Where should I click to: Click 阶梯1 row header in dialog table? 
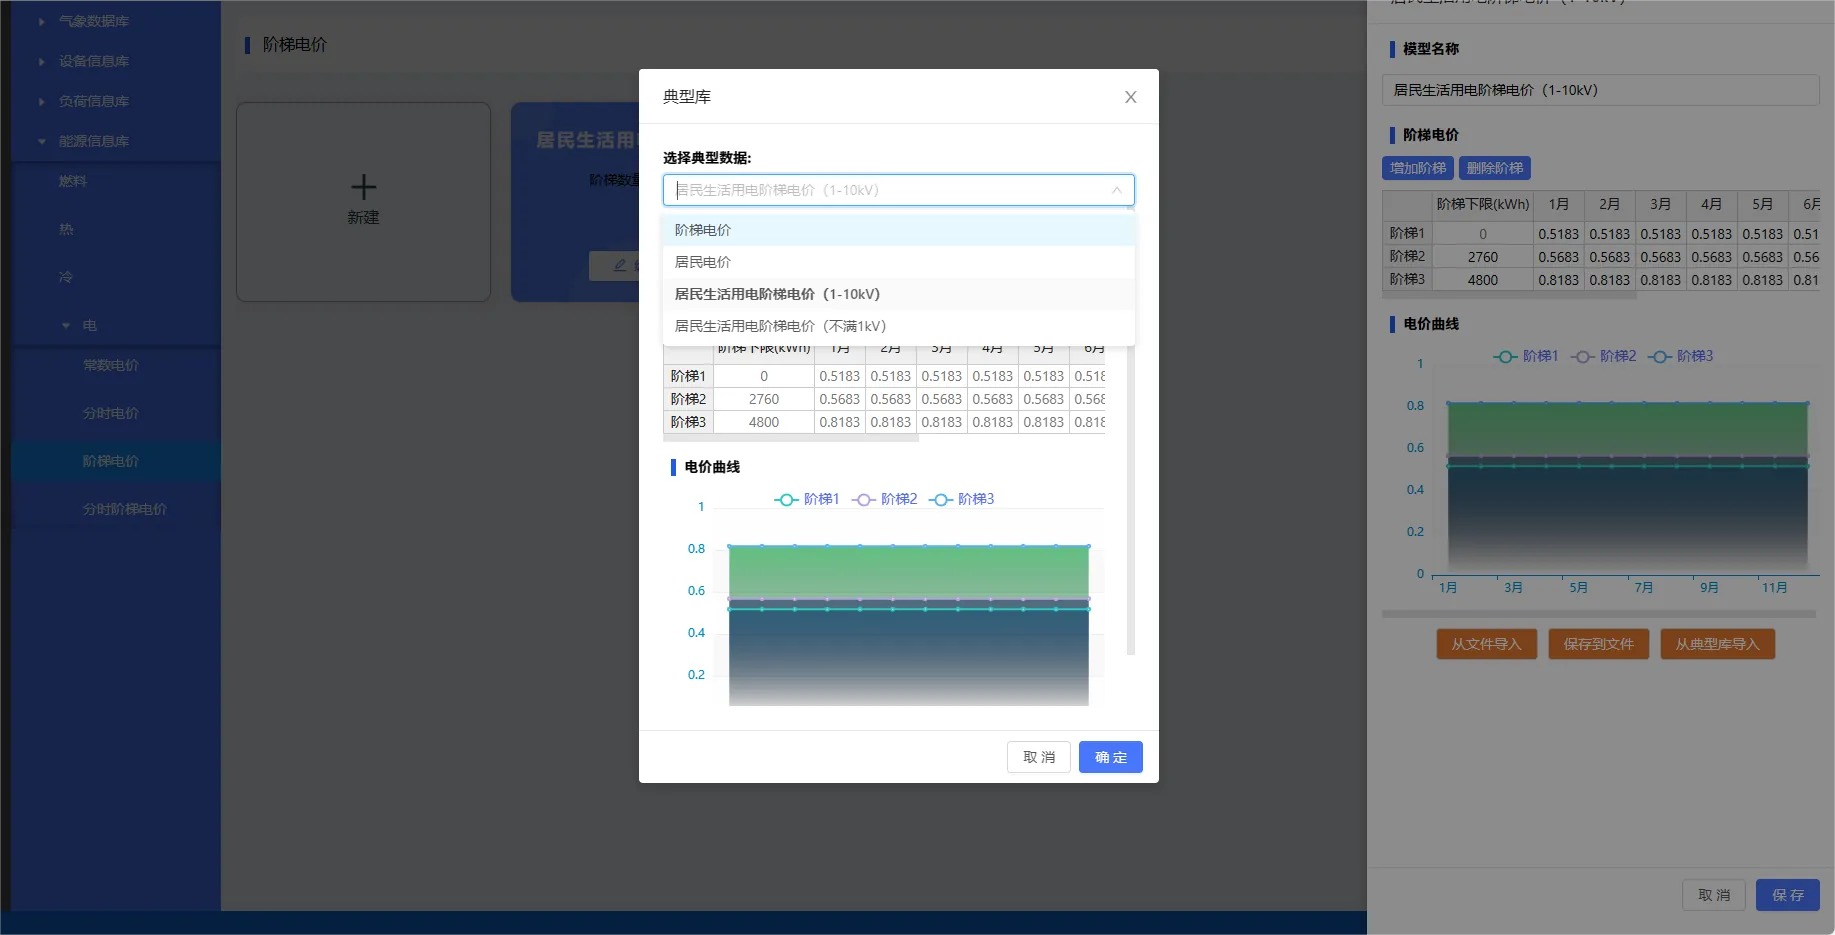[688, 376]
